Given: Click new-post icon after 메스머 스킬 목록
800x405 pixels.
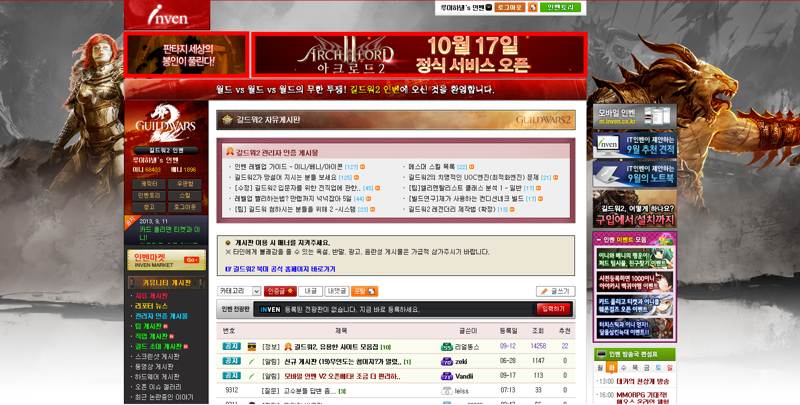Looking at the screenshot, I should 471,167.
